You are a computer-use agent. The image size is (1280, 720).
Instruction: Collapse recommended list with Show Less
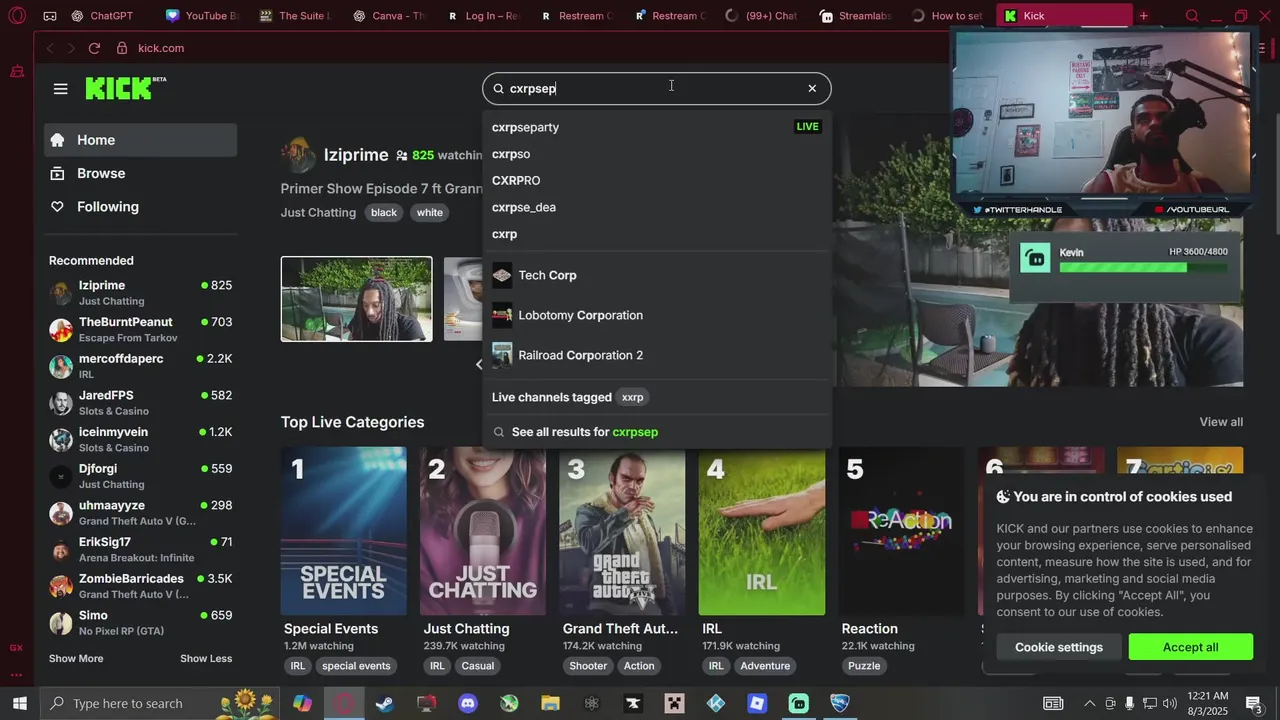click(206, 658)
